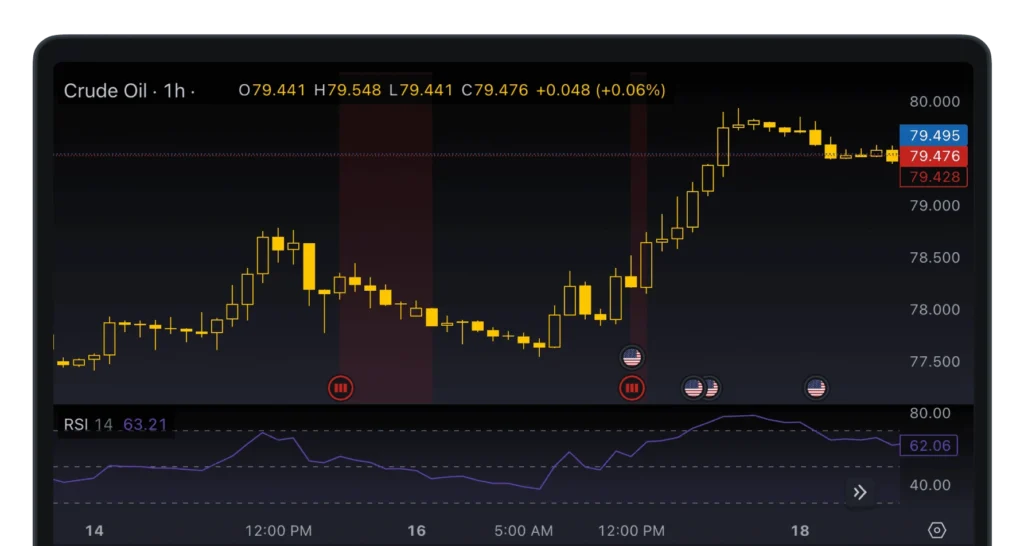The image size is (1024, 546).
Task: Click the blue 79.495 price tag
Action: coord(934,135)
